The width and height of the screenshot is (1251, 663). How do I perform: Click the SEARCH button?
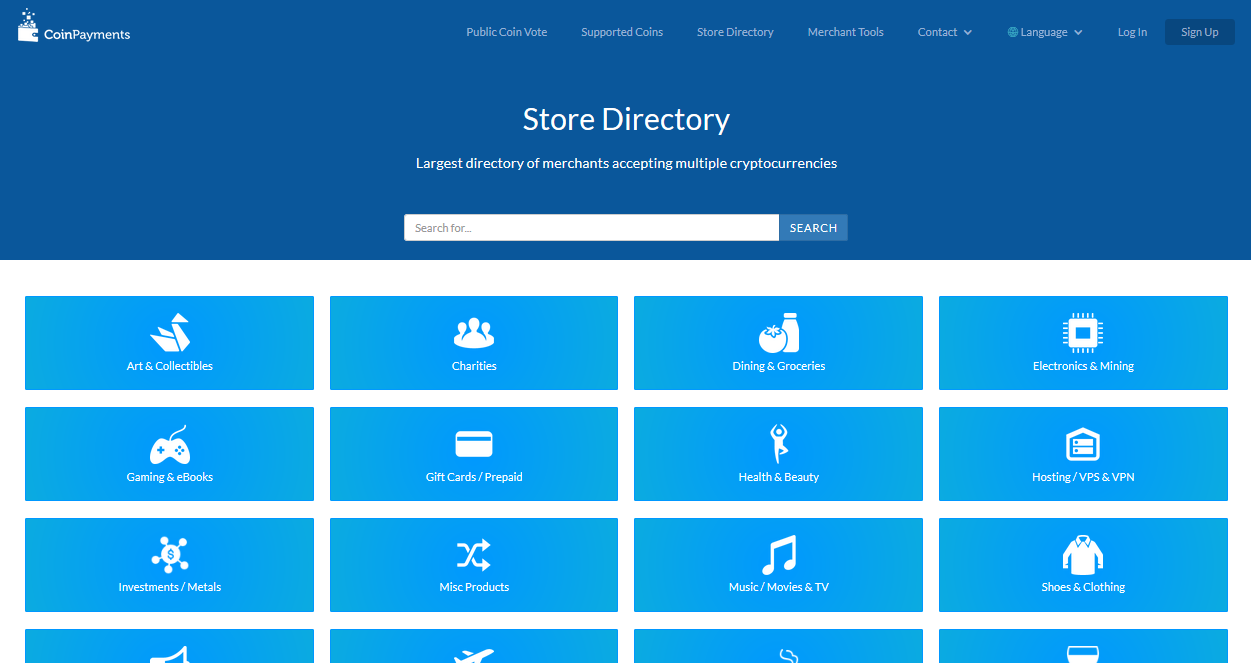pos(813,228)
